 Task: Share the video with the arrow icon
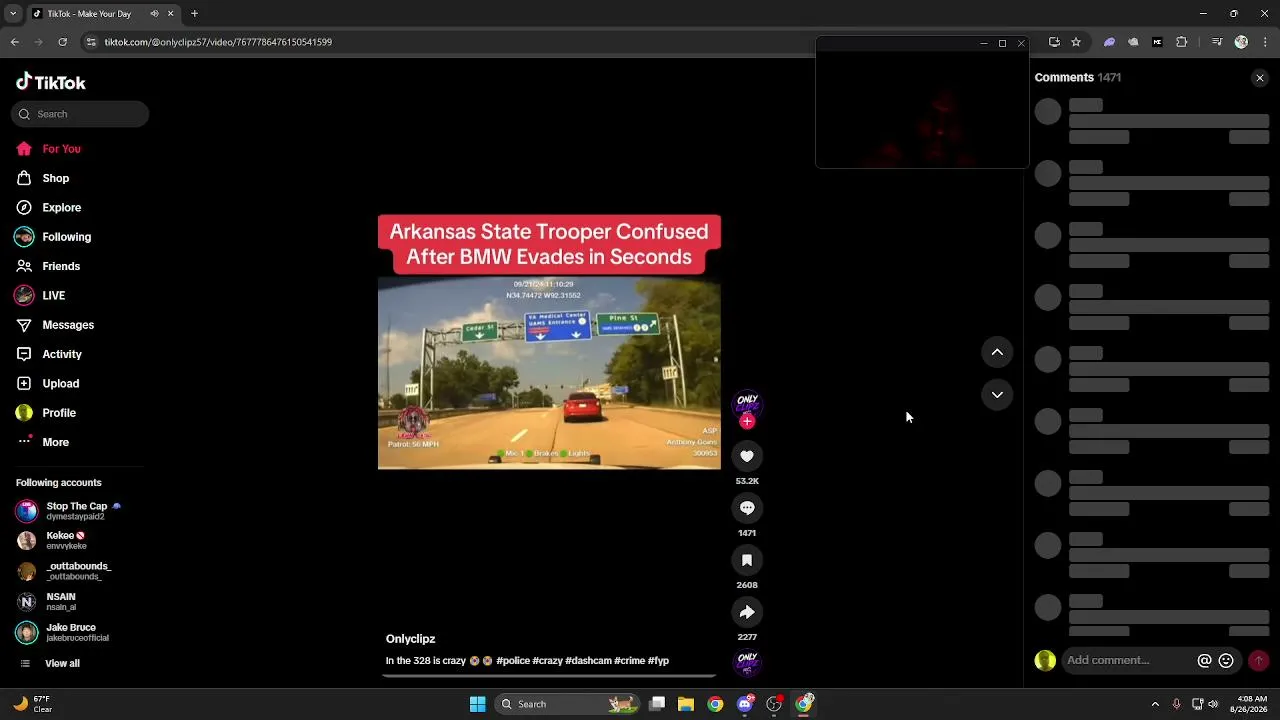click(x=747, y=612)
